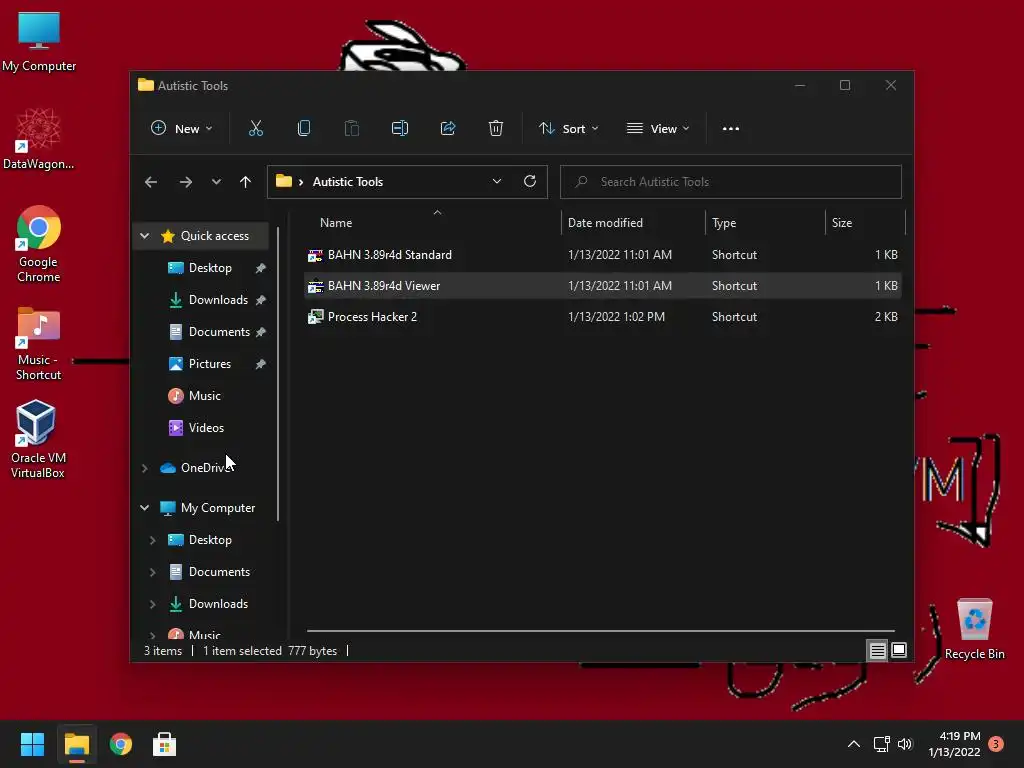Open Videos in Quick access

point(206,428)
